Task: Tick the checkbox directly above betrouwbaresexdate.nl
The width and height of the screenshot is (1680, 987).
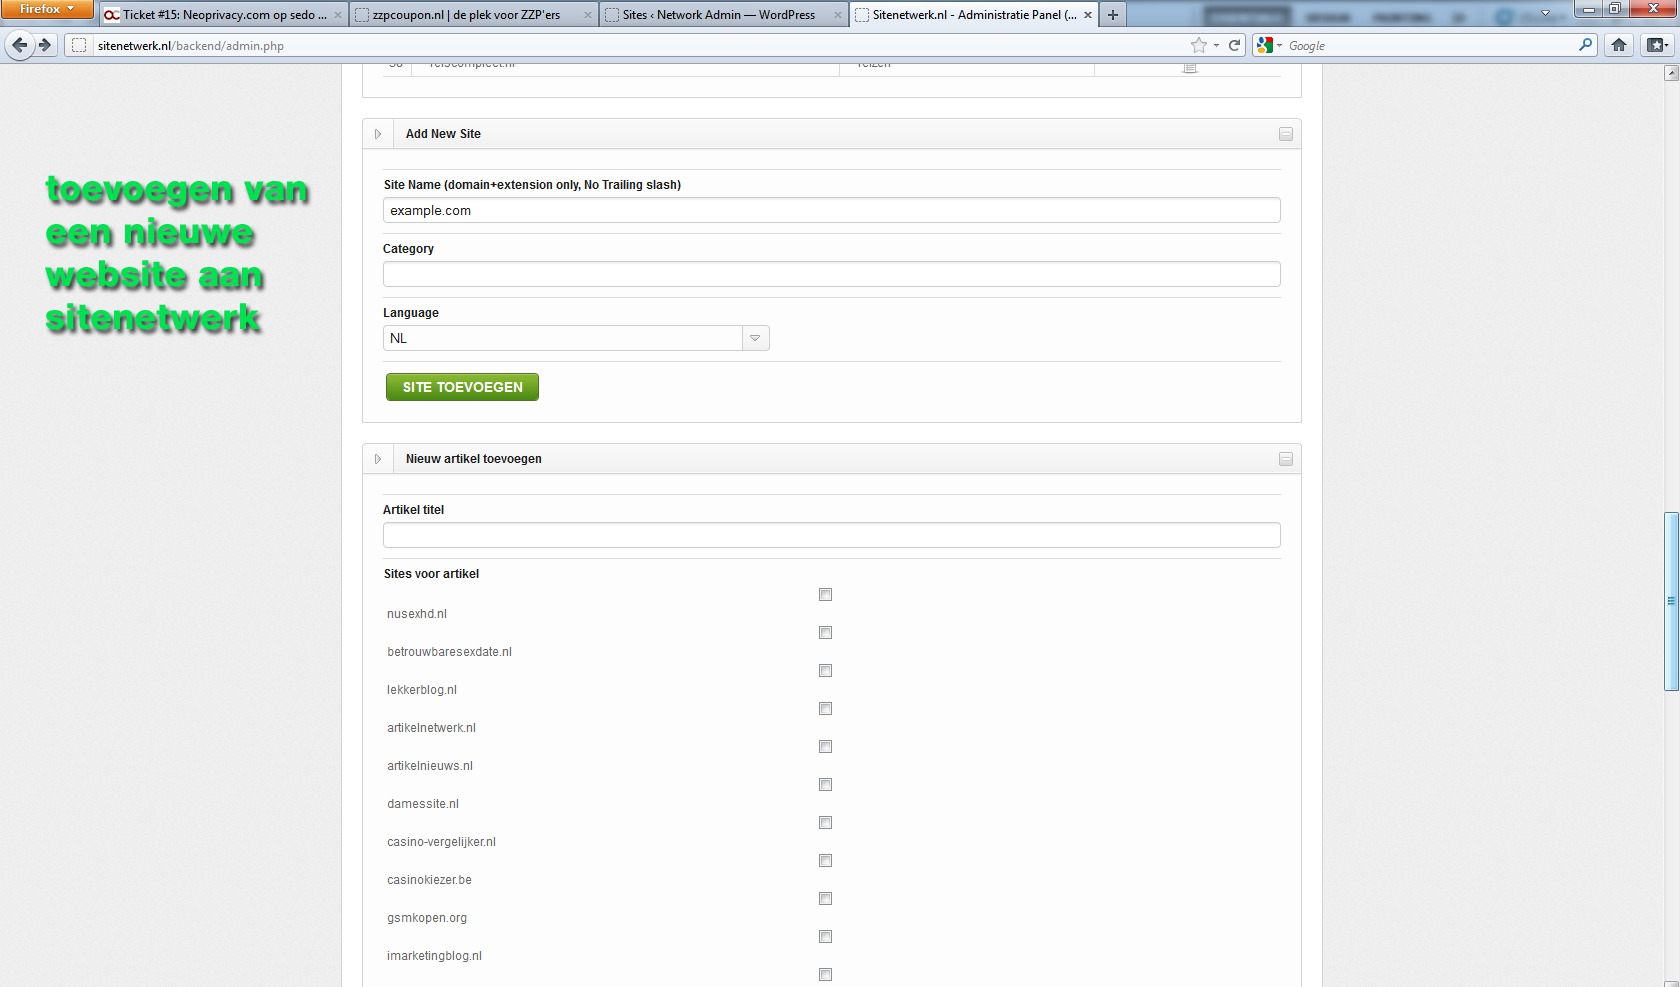Action: (x=825, y=633)
